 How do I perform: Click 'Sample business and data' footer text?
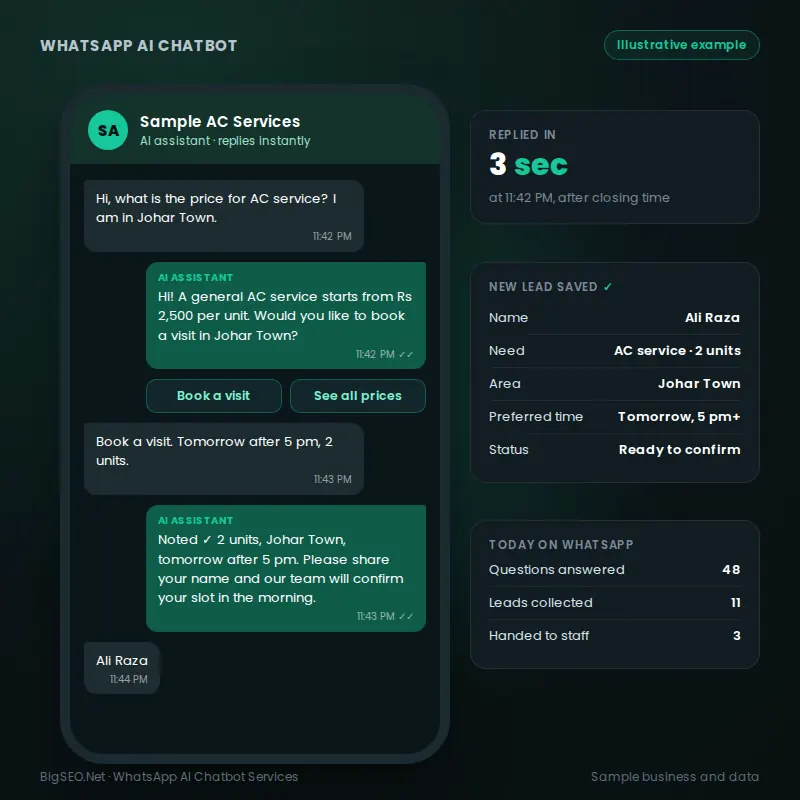675,777
